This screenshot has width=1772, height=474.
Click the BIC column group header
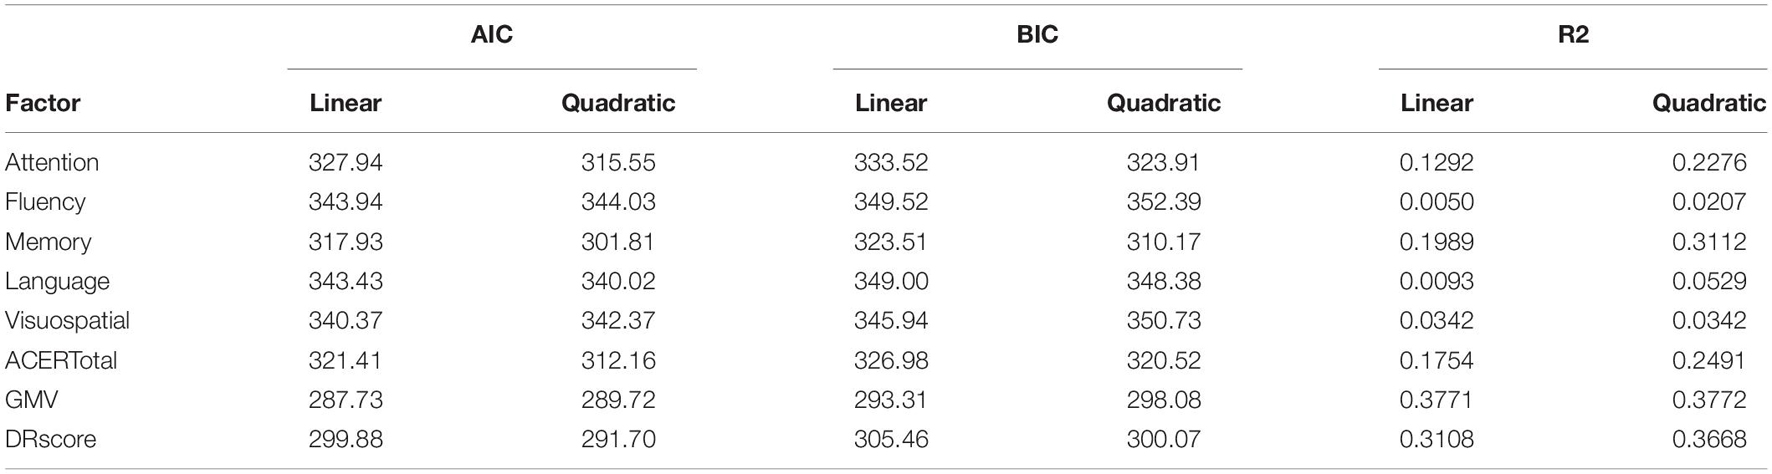click(x=1037, y=35)
